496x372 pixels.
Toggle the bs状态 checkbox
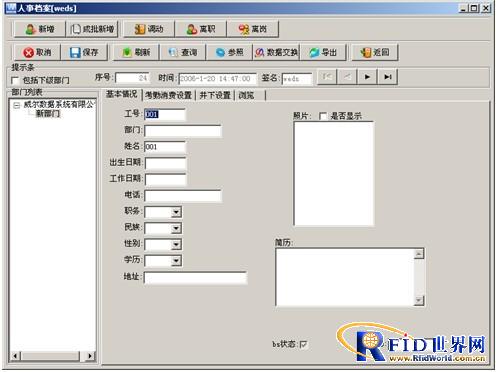304,344
